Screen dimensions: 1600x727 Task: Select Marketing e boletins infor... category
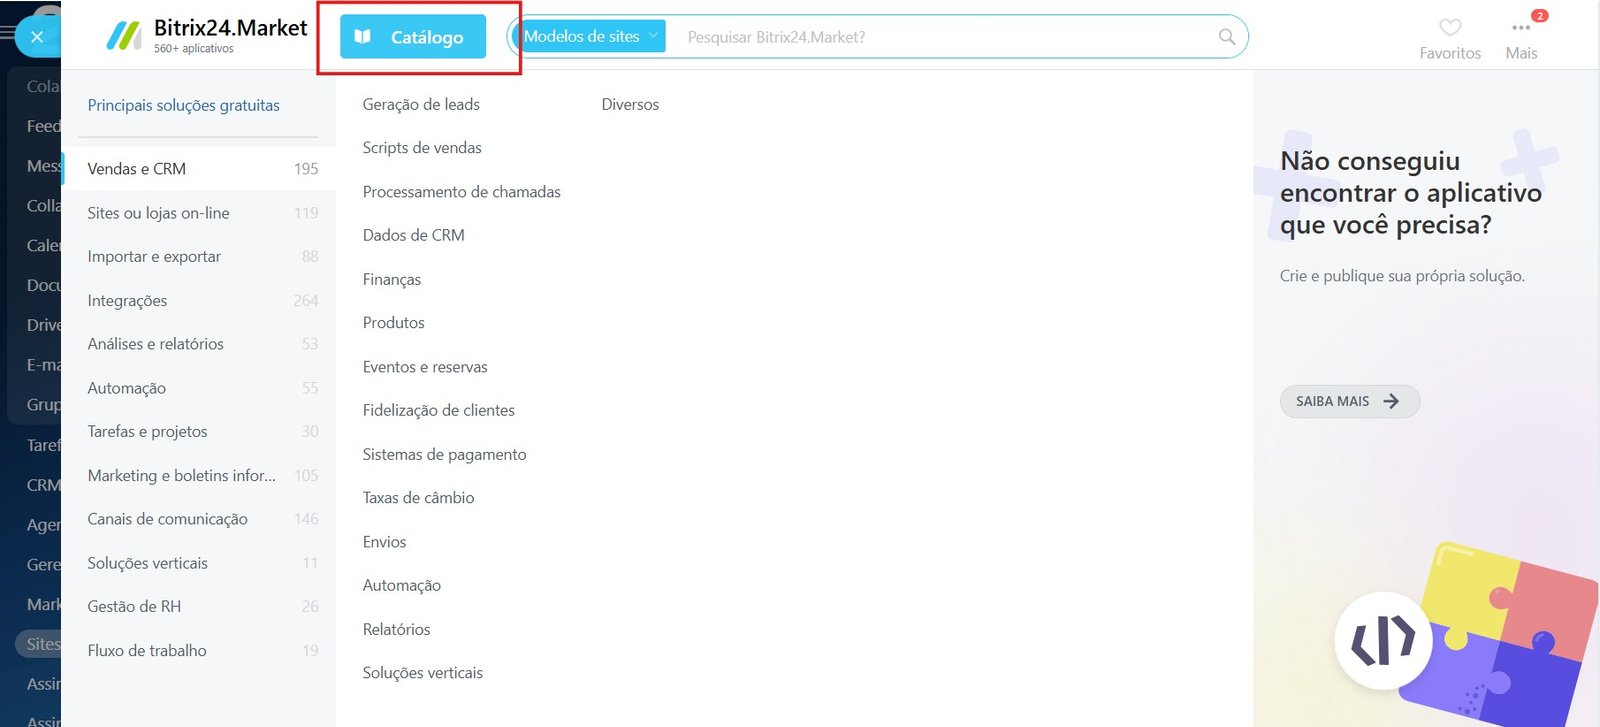(x=199, y=475)
